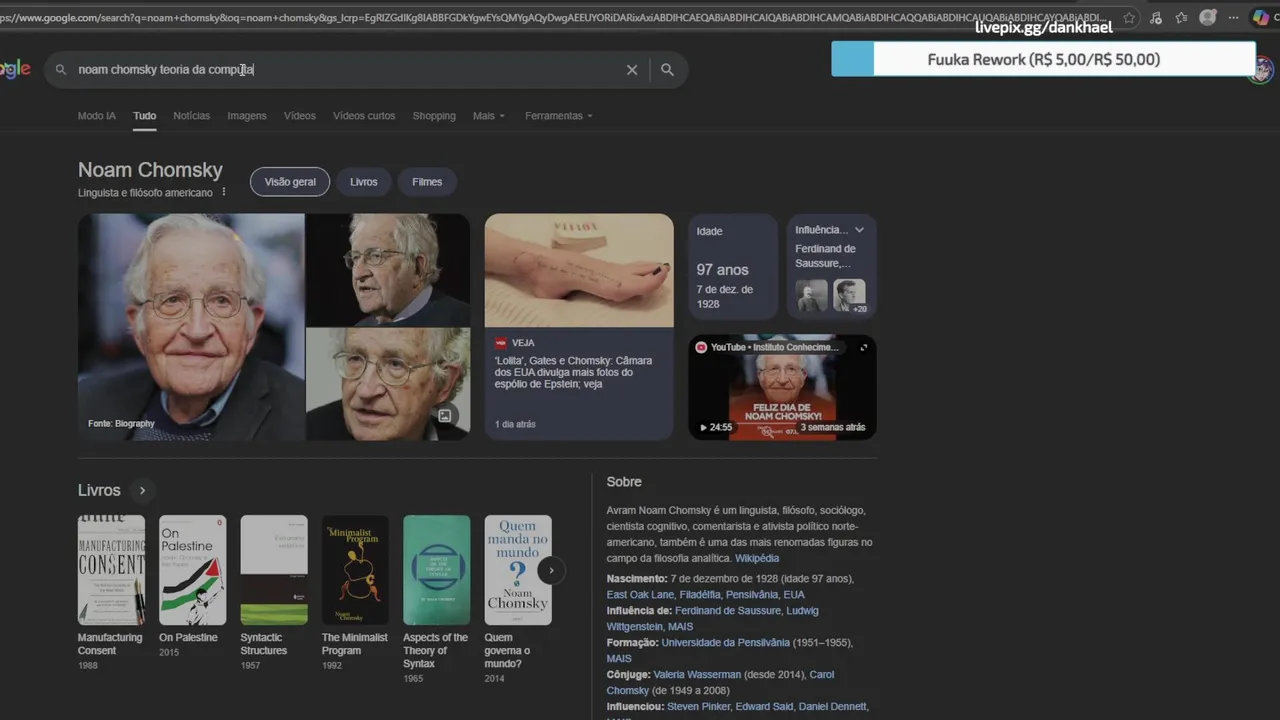The height and width of the screenshot is (720, 1280).
Task: Open the bottom-right Chomsky photo with glasses
Action: tap(388, 384)
